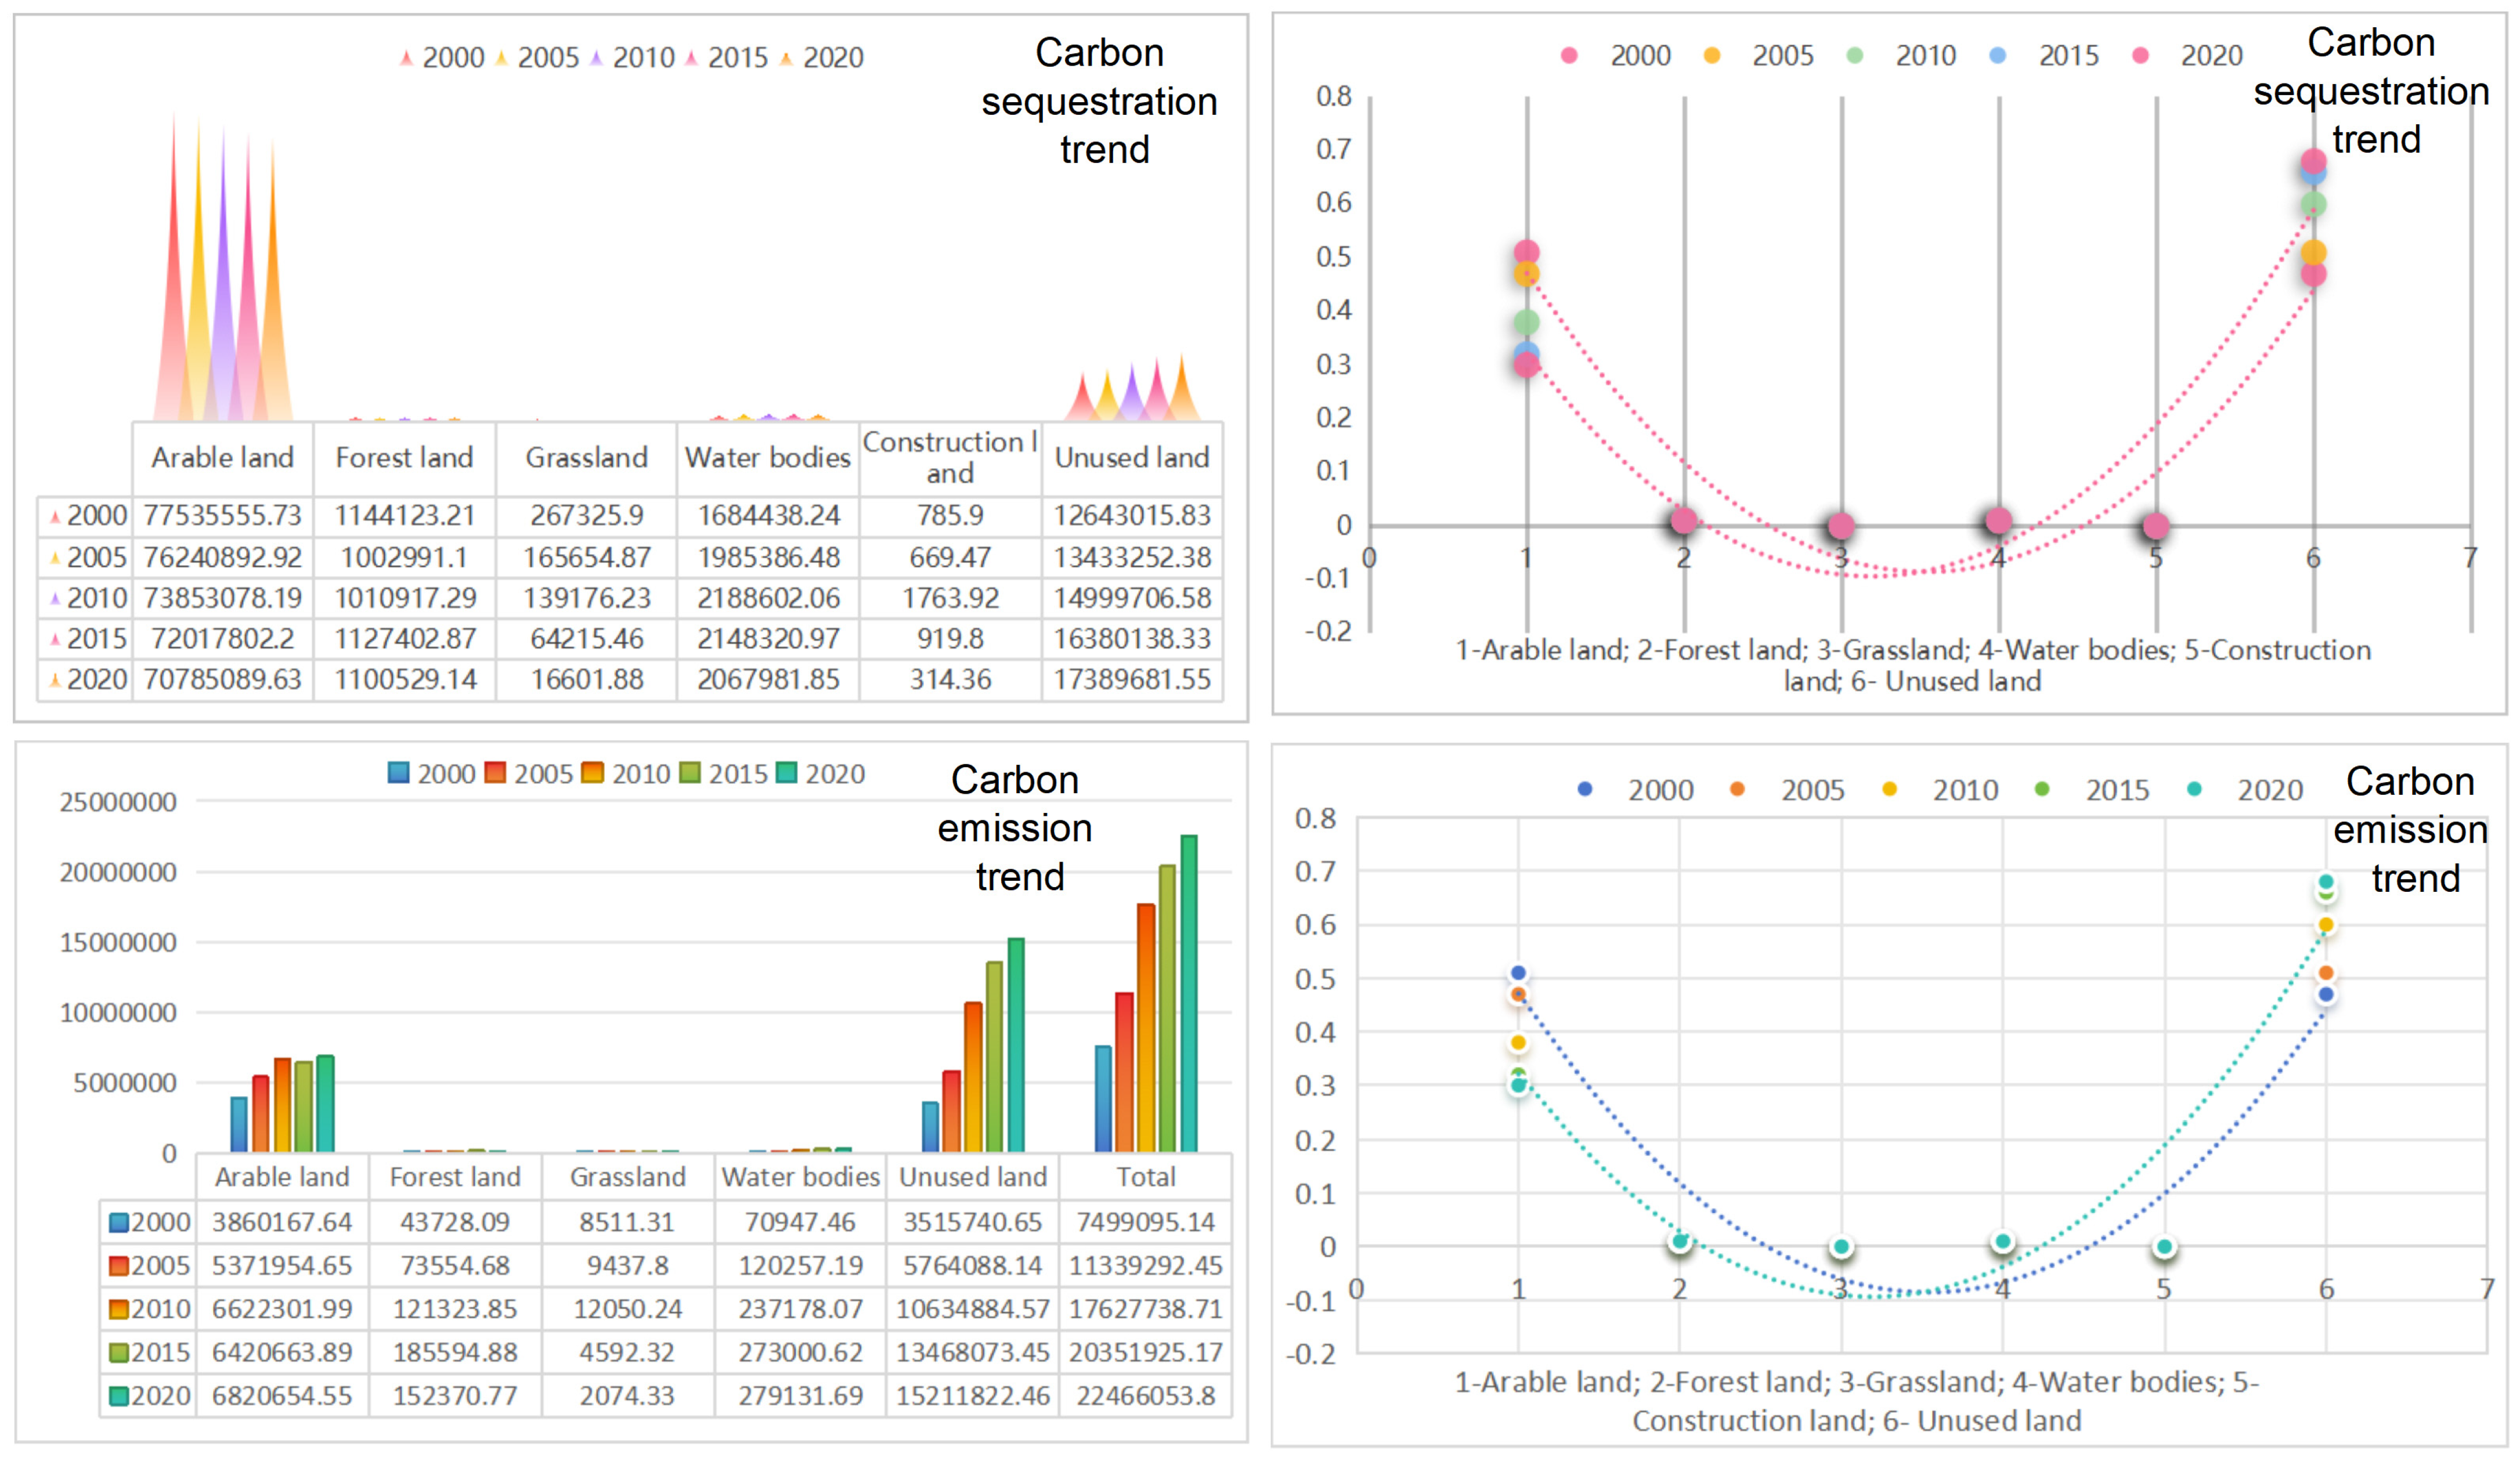Click the Grassland 2015 emission value 4592.32
Viewport: 2520px width, 1461px height.
tap(627, 1352)
